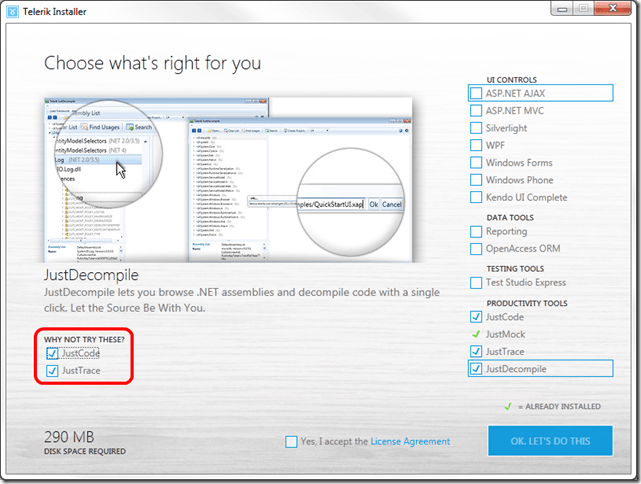This screenshot has width=641, height=484.
Task: Click the JustMock label
Action: point(505,334)
